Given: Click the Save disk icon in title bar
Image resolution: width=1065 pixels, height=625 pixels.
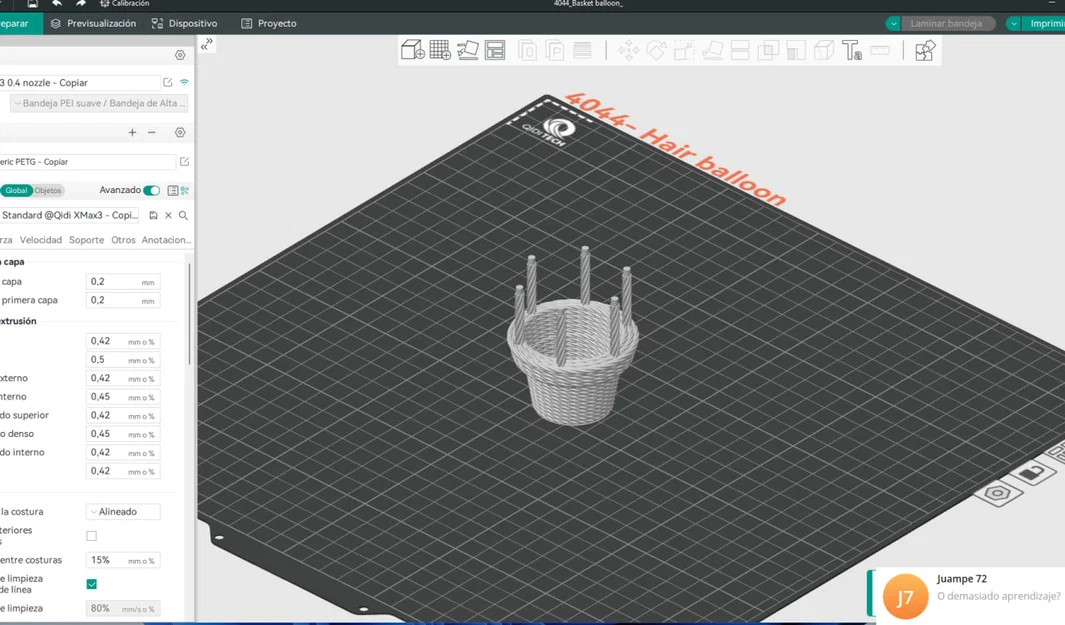Looking at the screenshot, I should (x=32, y=3).
